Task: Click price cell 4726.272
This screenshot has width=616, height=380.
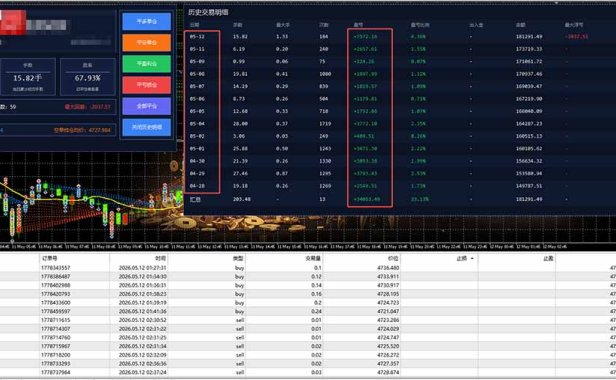Action: pyautogui.click(x=388, y=355)
